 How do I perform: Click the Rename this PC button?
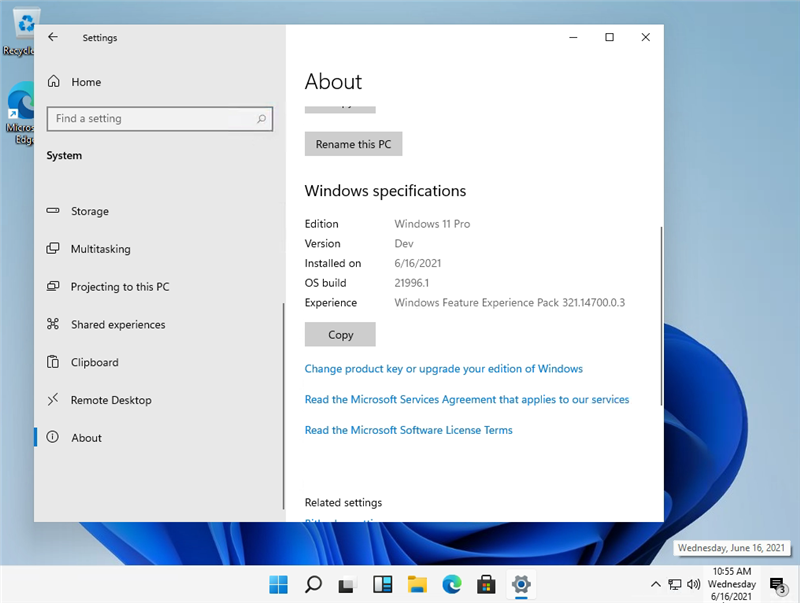click(x=353, y=143)
